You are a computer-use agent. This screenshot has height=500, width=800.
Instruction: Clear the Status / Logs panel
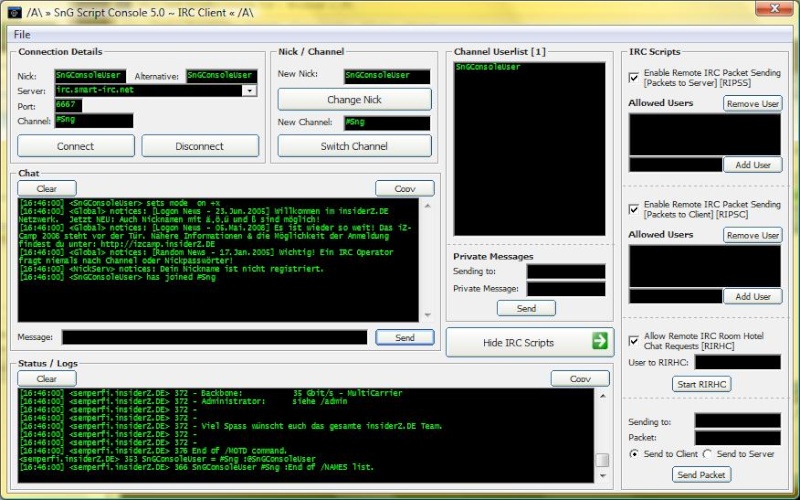pos(46,379)
